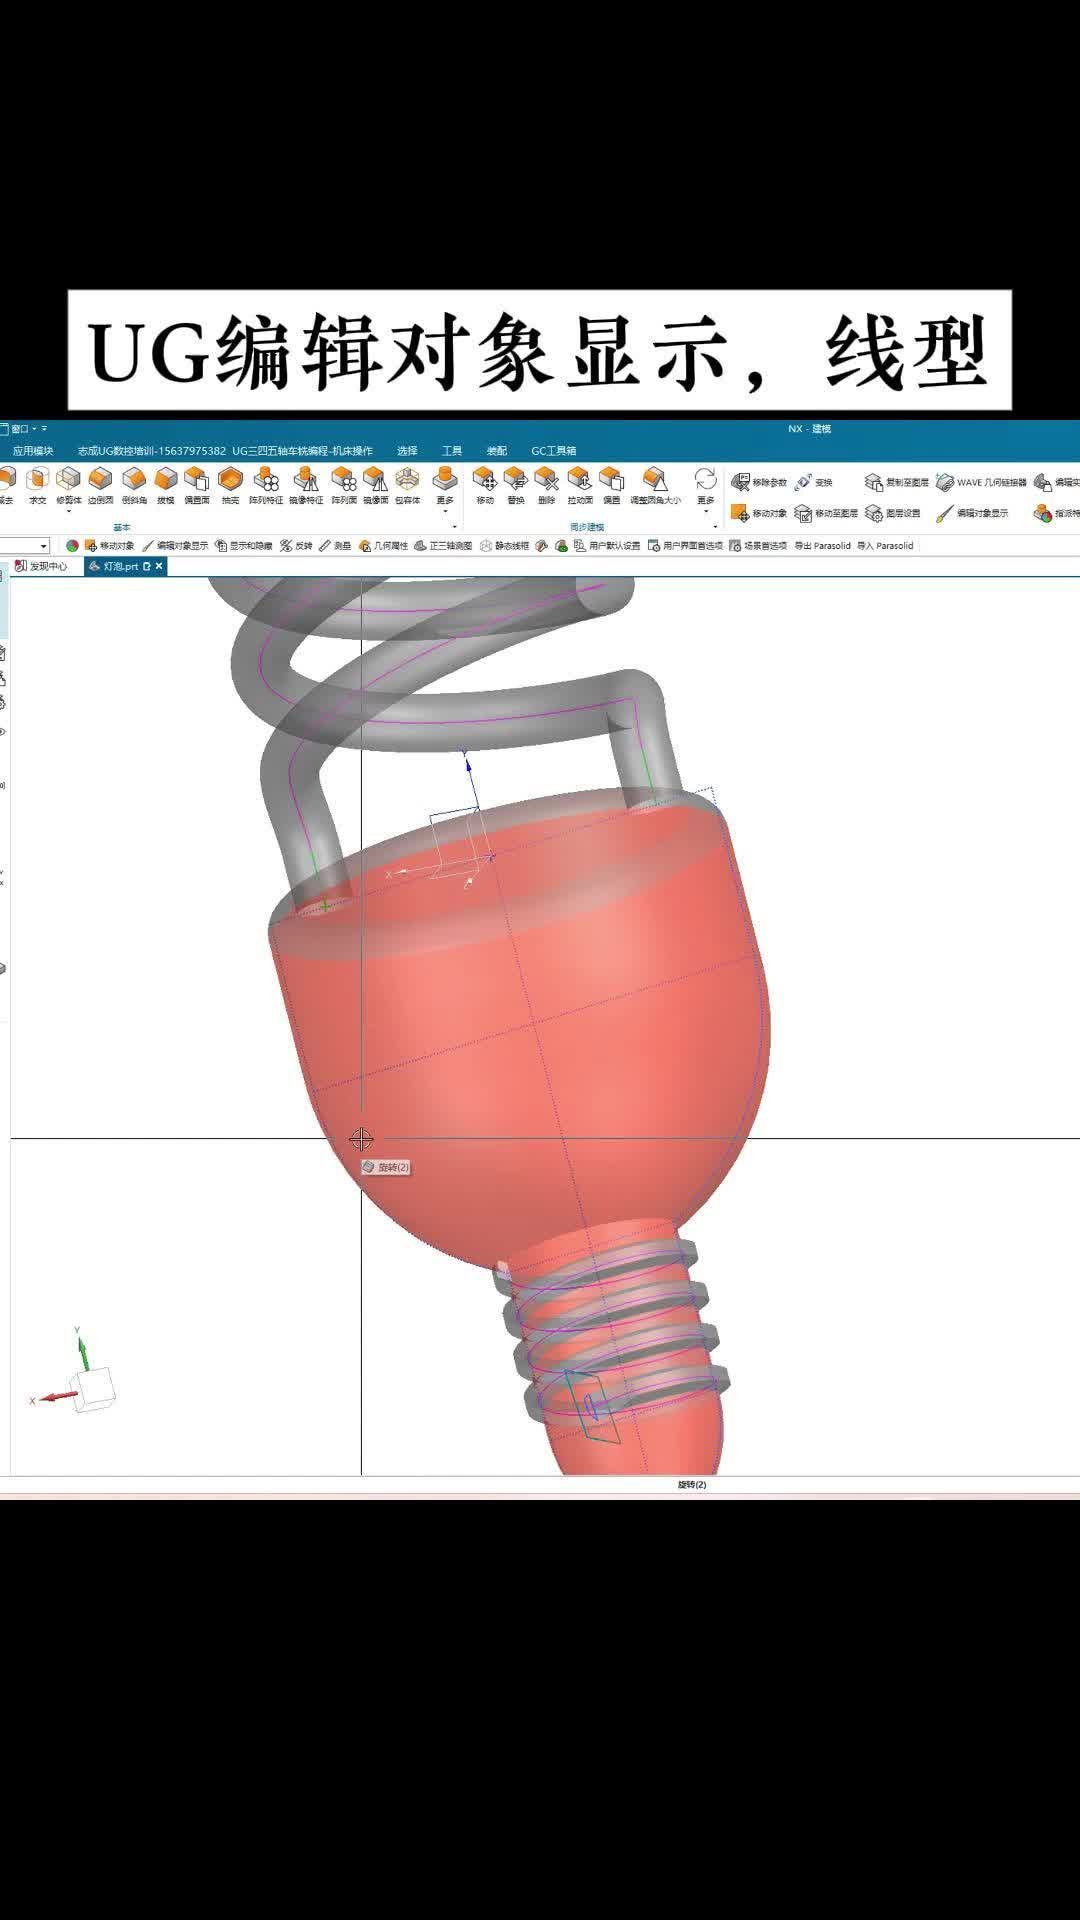Switch to the 发现中心 tab
Screen dimensions: 1080x1920
[x=41, y=566]
